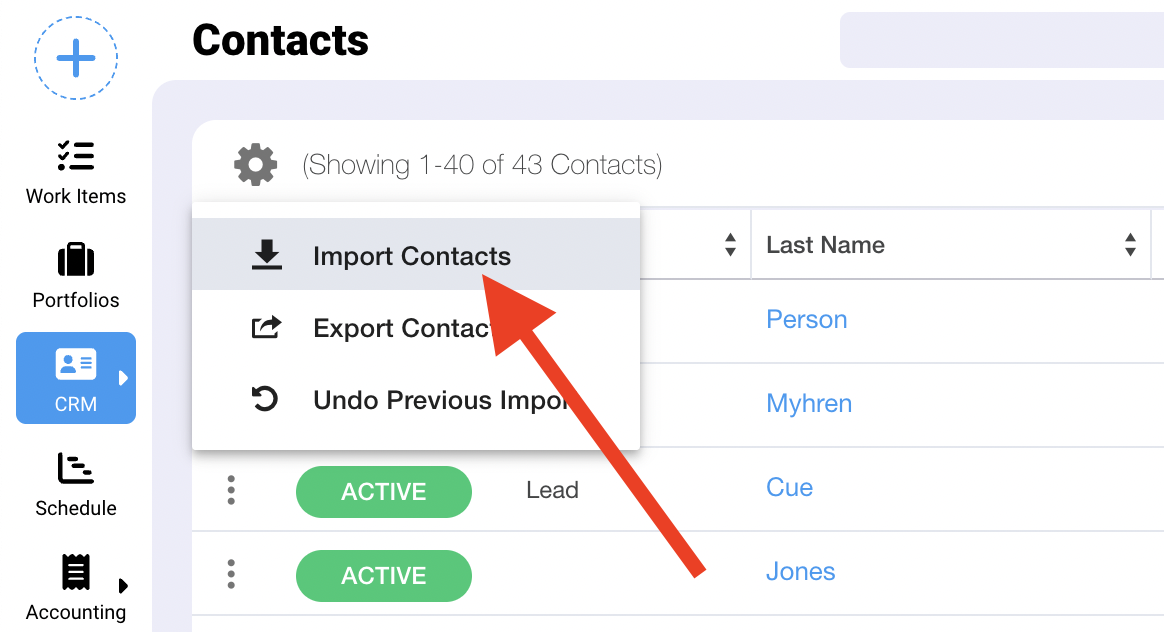Click the gear settings icon
The width and height of the screenshot is (1164, 632).
click(x=255, y=164)
